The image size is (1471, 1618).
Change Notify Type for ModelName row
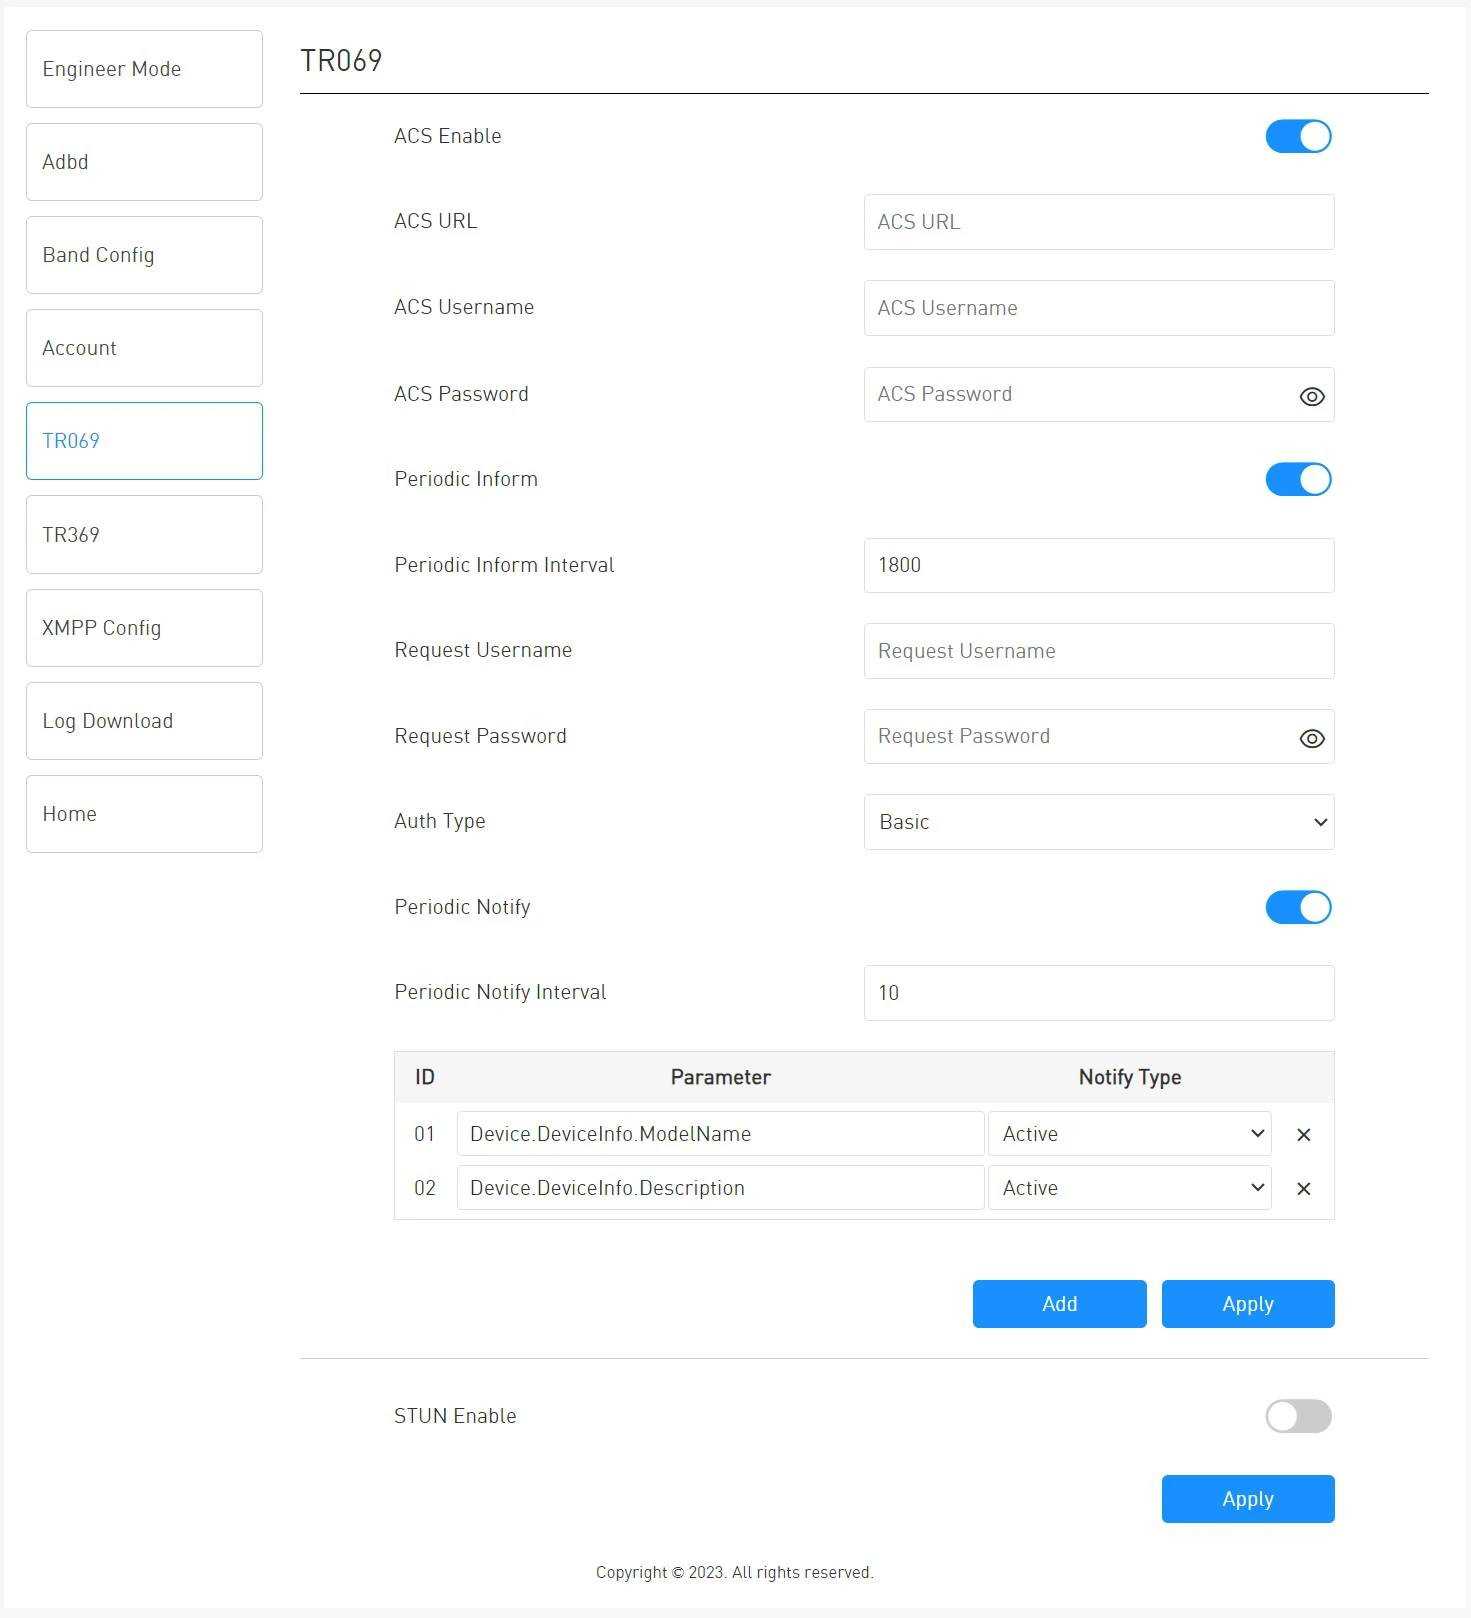click(x=1130, y=1134)
